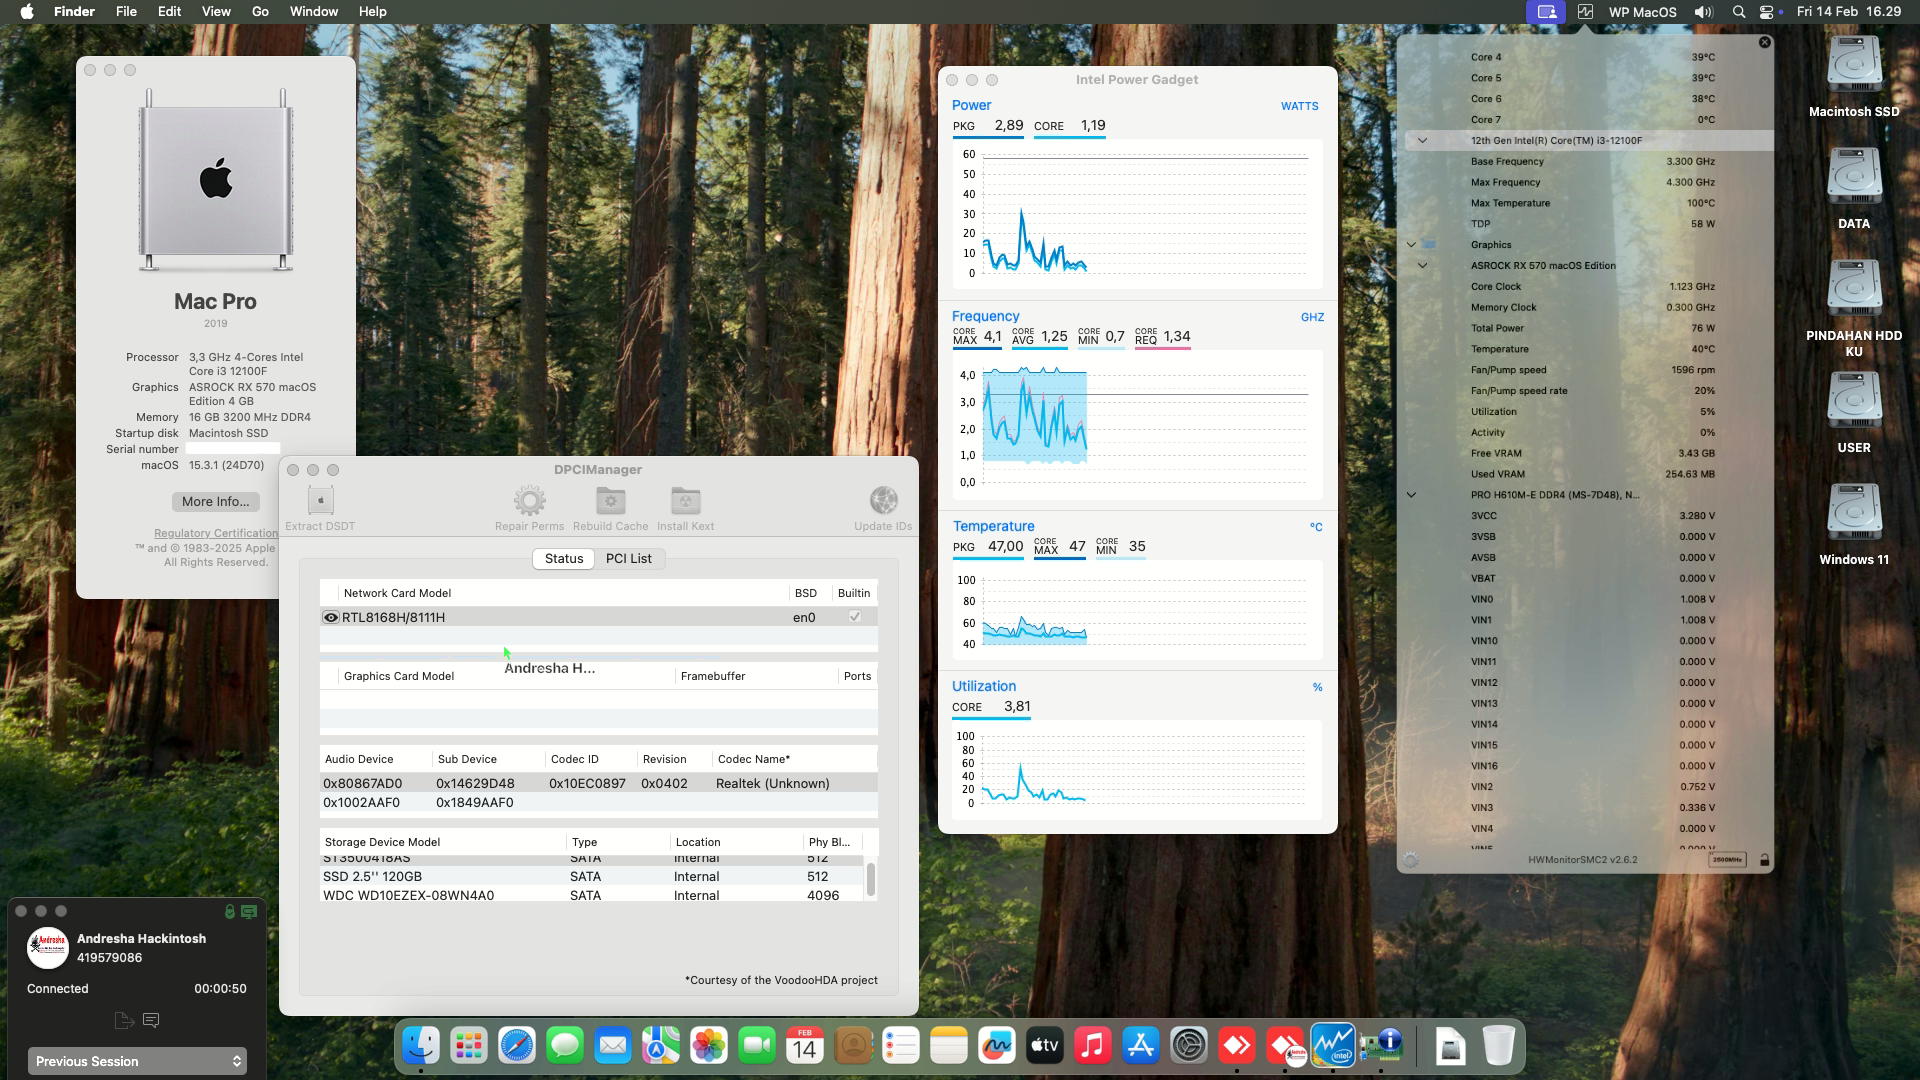
Task: Toggle visibility eye next to RTL8168H/8111H
Action: 330,617
